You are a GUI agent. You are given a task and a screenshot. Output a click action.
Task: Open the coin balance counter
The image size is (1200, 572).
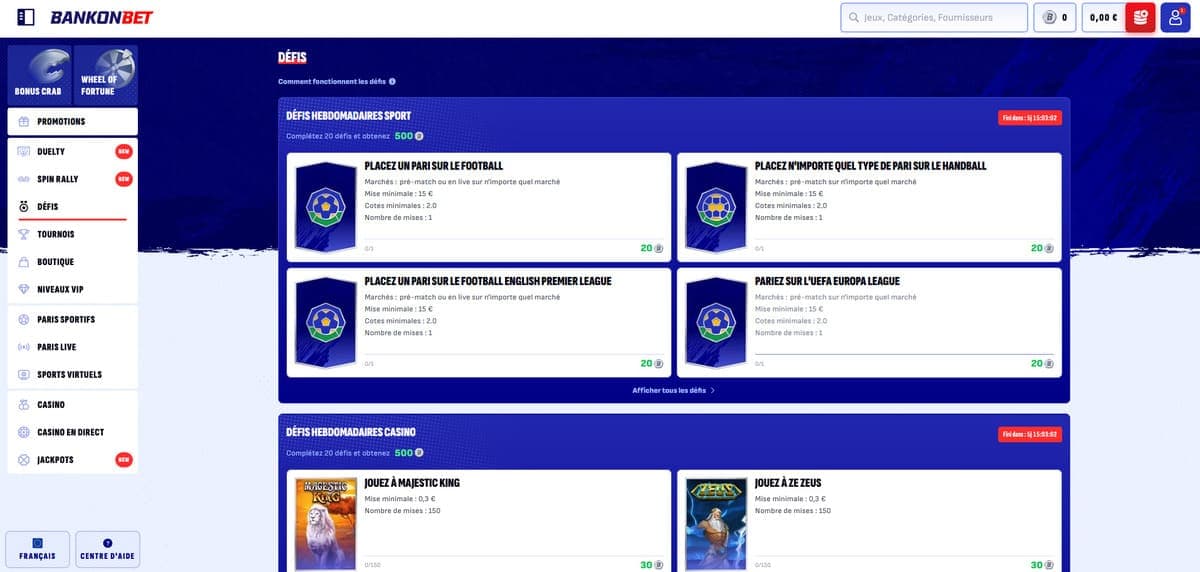coord(1055,17)
